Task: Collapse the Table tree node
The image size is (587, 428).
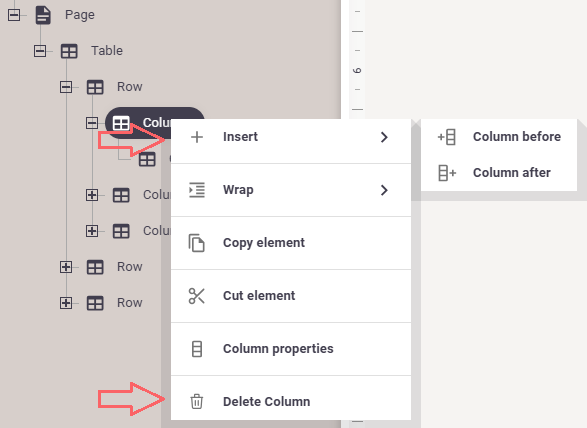Action: (x=40, y=51)
